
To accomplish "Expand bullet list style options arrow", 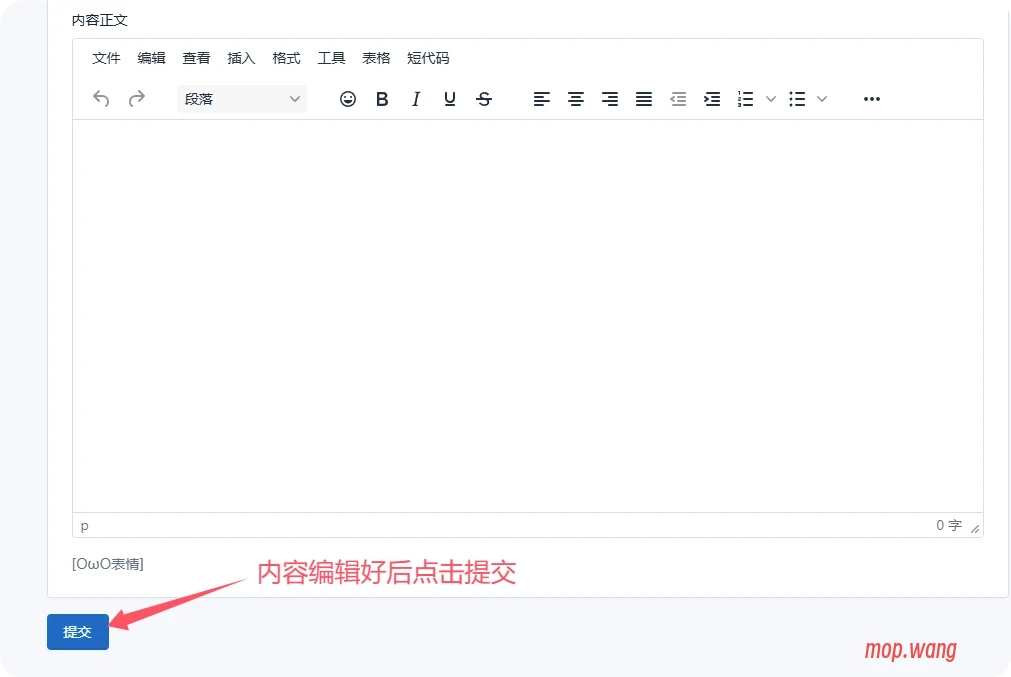I will tap(822, 99).
